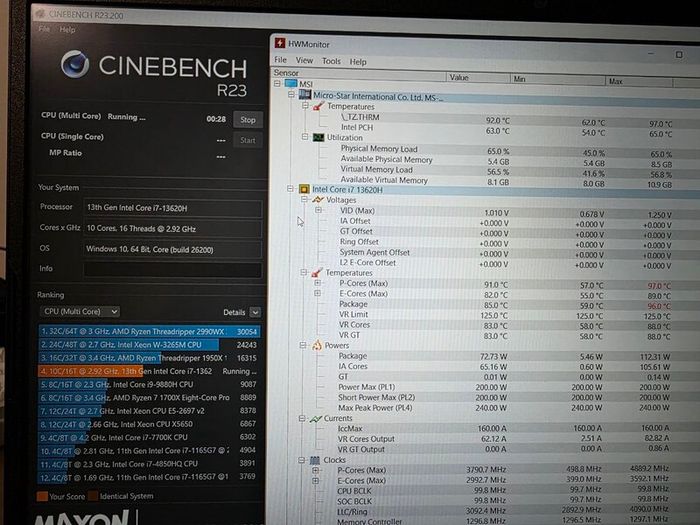The image size is (700, 525).
Task: Select the Core i9-9880H ranking row
Action: point(149,384)
